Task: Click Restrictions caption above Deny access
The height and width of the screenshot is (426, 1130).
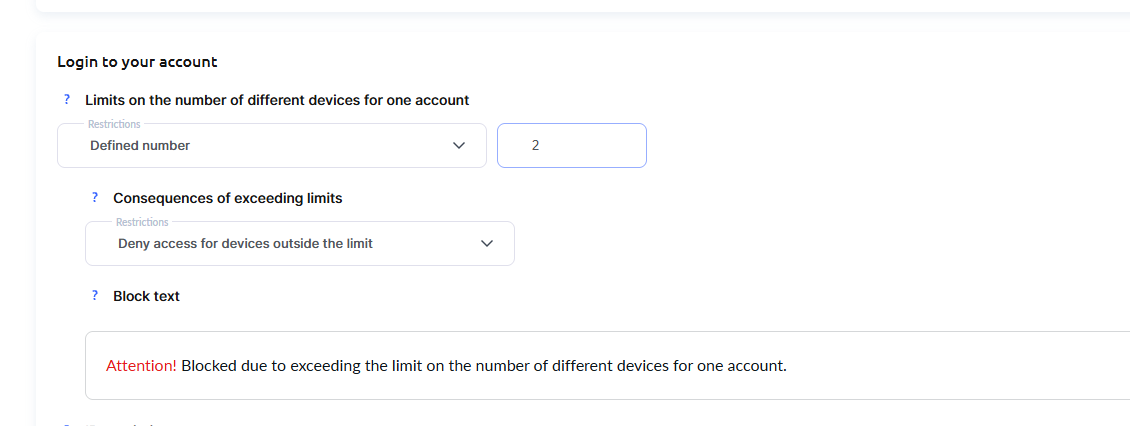Action: [x=142, y=222]
